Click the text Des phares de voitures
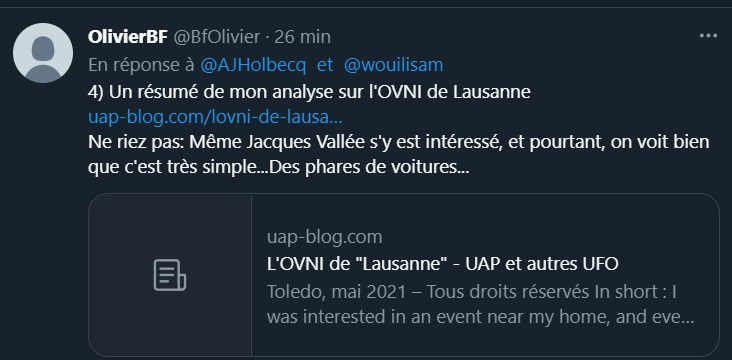 point(370,168)
